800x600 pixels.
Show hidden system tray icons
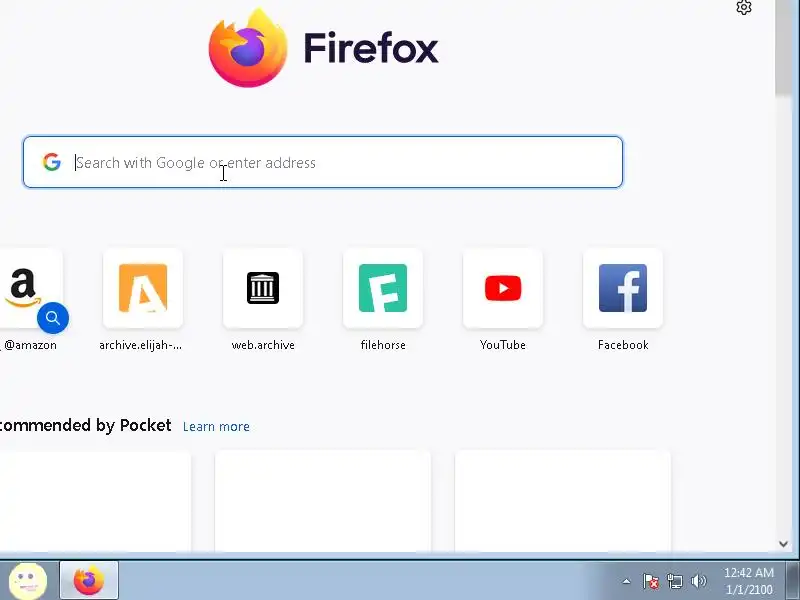click(627, 581)
